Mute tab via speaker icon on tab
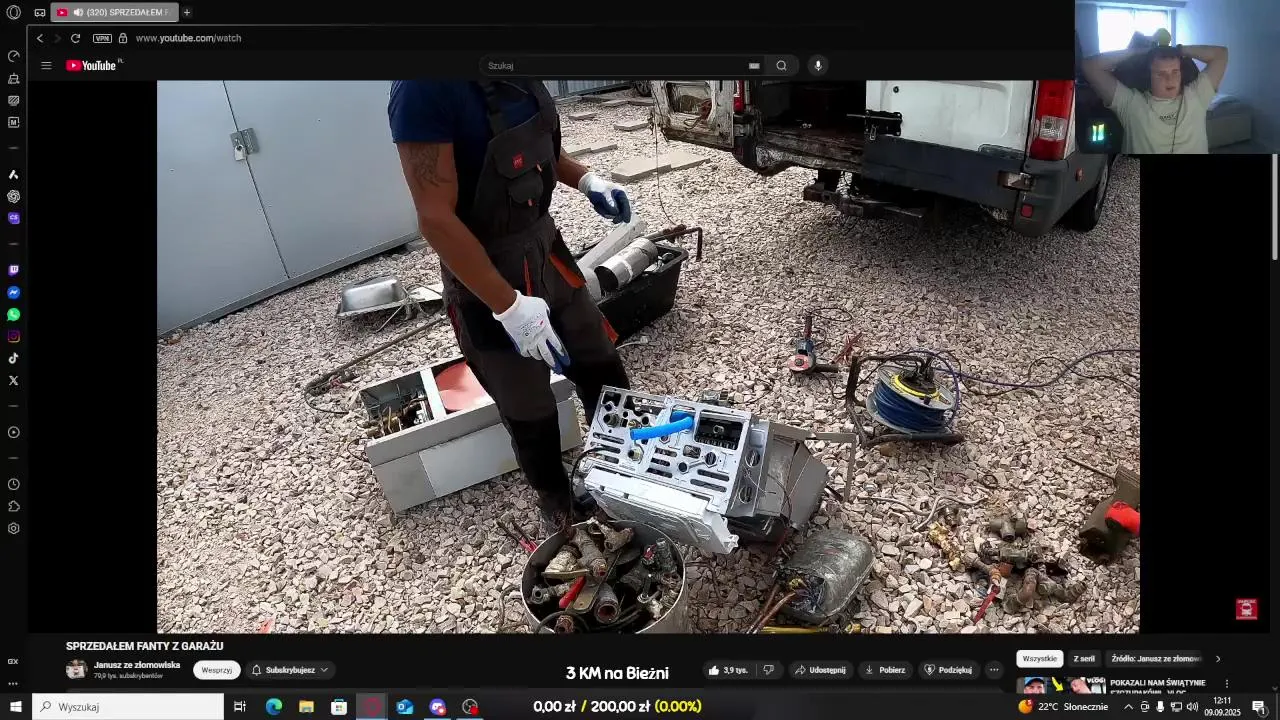Viewport: 1280px width, 720px height. pos(78,12)
